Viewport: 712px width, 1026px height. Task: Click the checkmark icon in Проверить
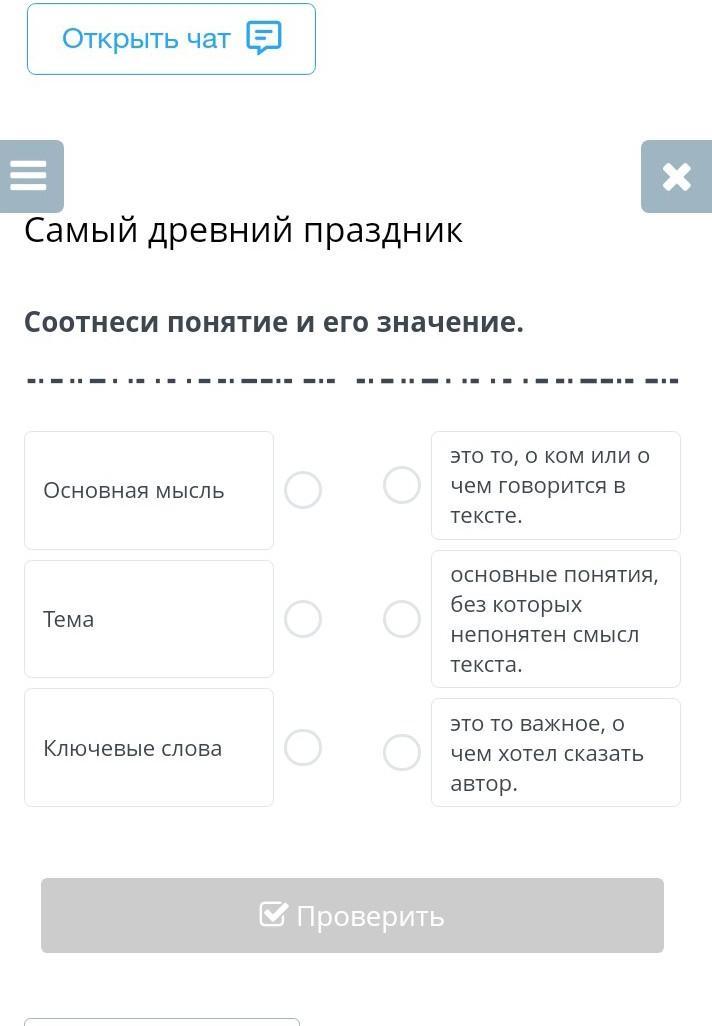coord(273,914)
